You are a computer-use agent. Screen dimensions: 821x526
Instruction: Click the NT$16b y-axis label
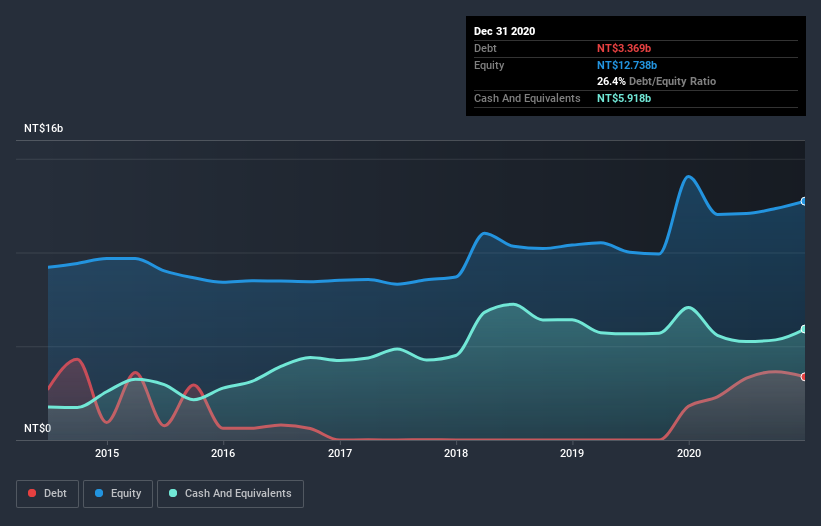coord(43,128)
